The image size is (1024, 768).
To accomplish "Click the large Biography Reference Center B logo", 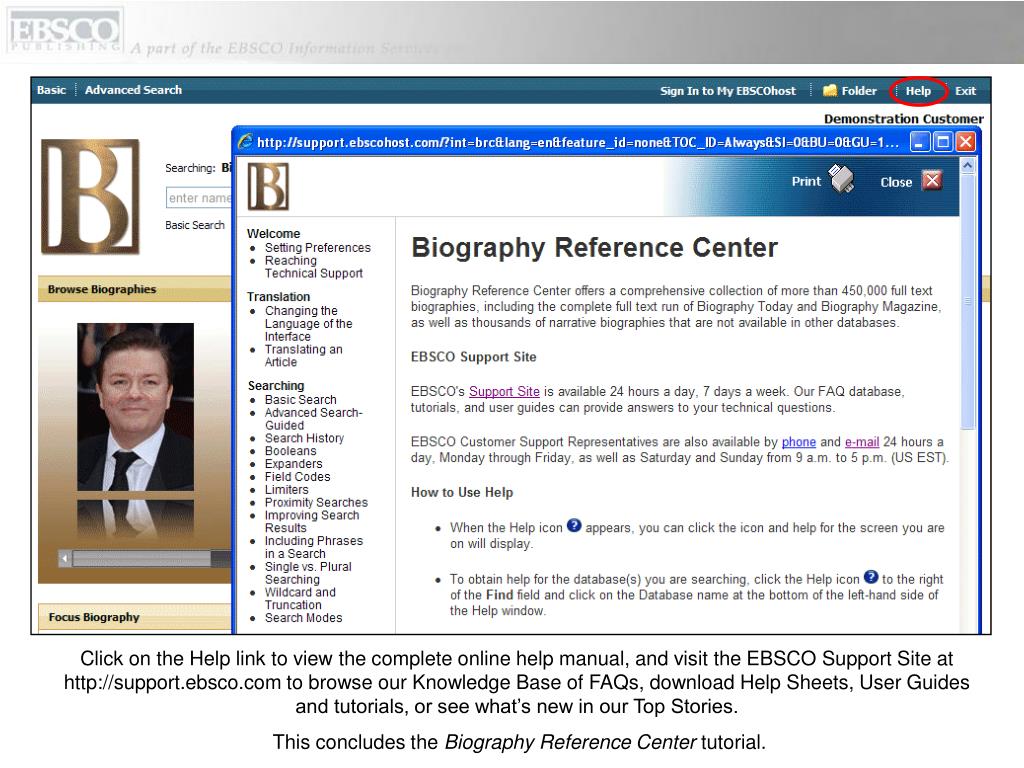I will coord(91,197).
